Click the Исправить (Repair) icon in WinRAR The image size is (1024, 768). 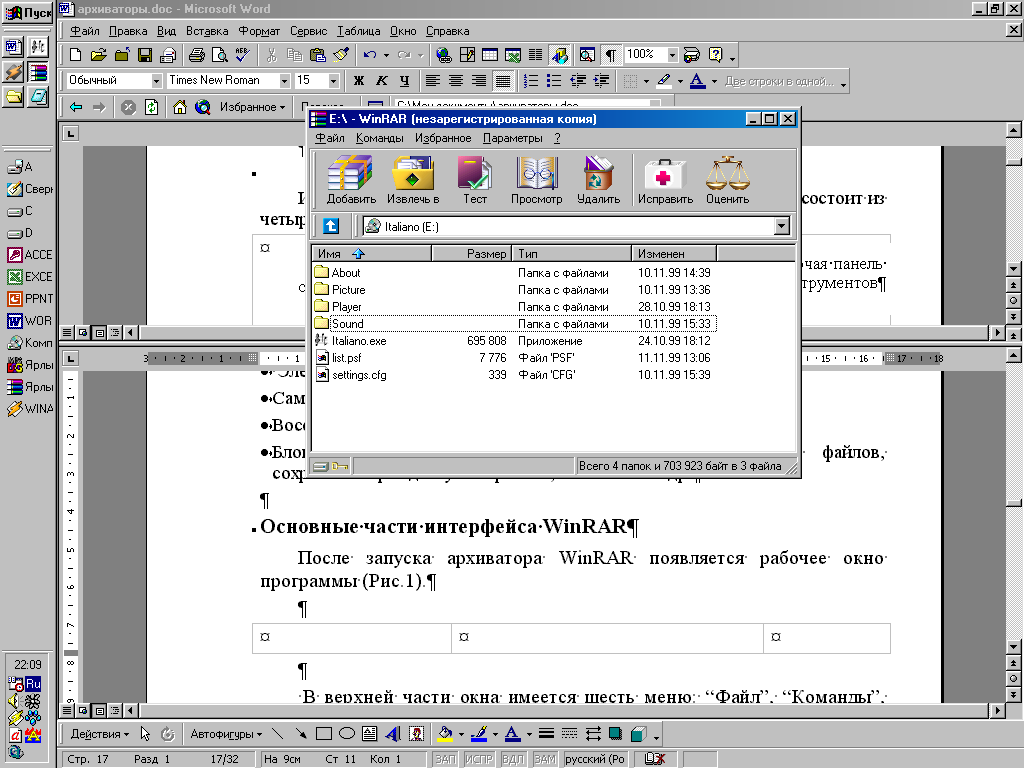click(x=665, y=180)
